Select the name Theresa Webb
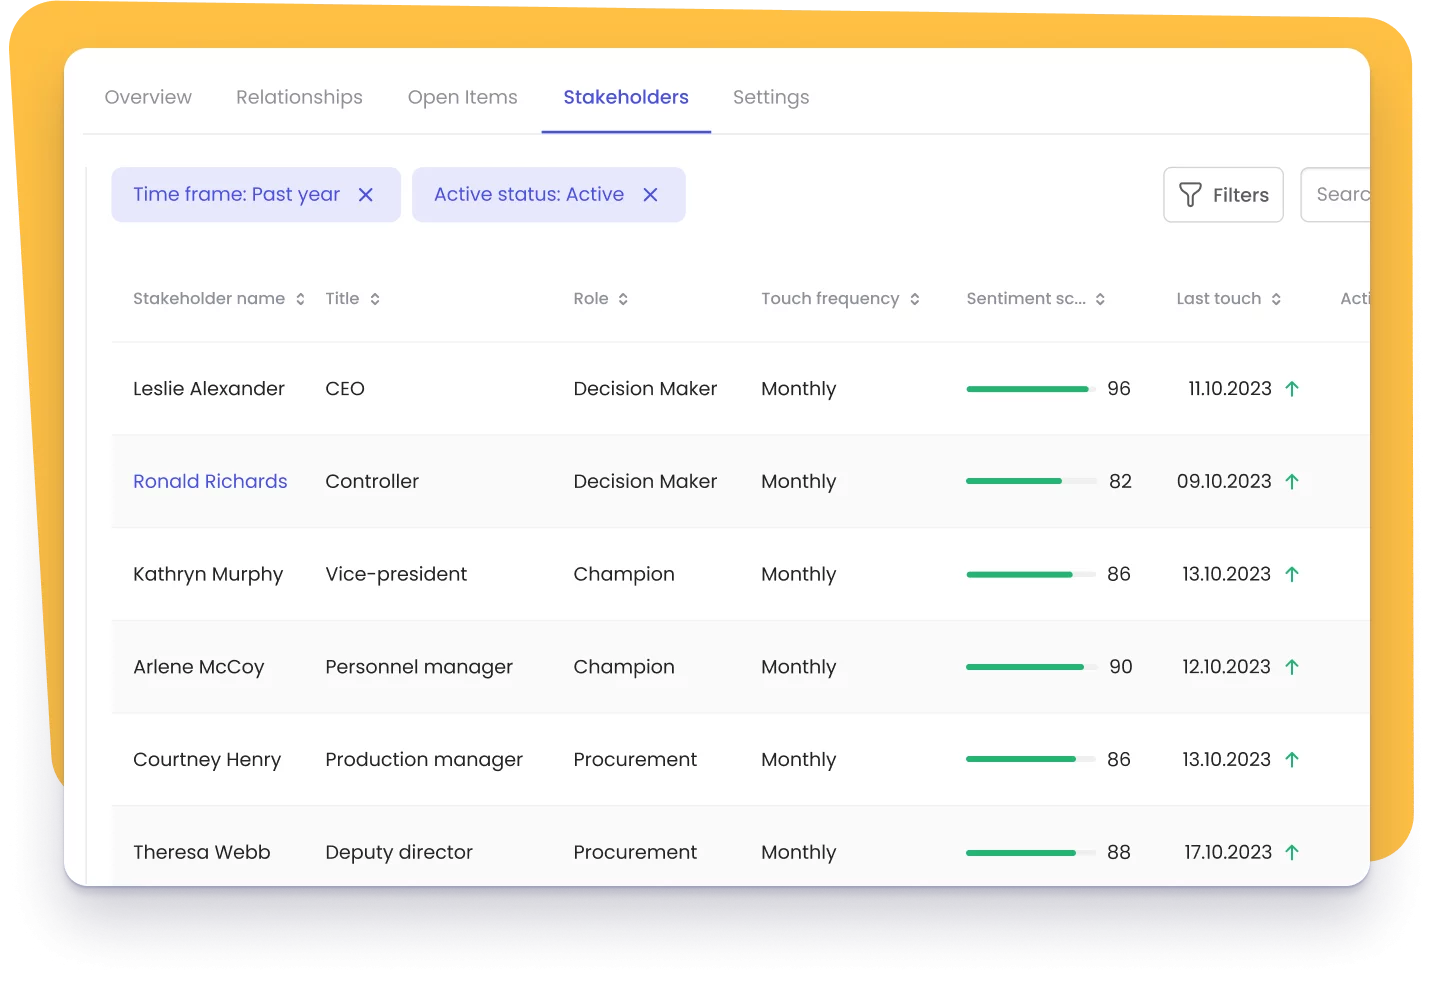Viewport: 1434px width, 982px height. click(202, 852)
